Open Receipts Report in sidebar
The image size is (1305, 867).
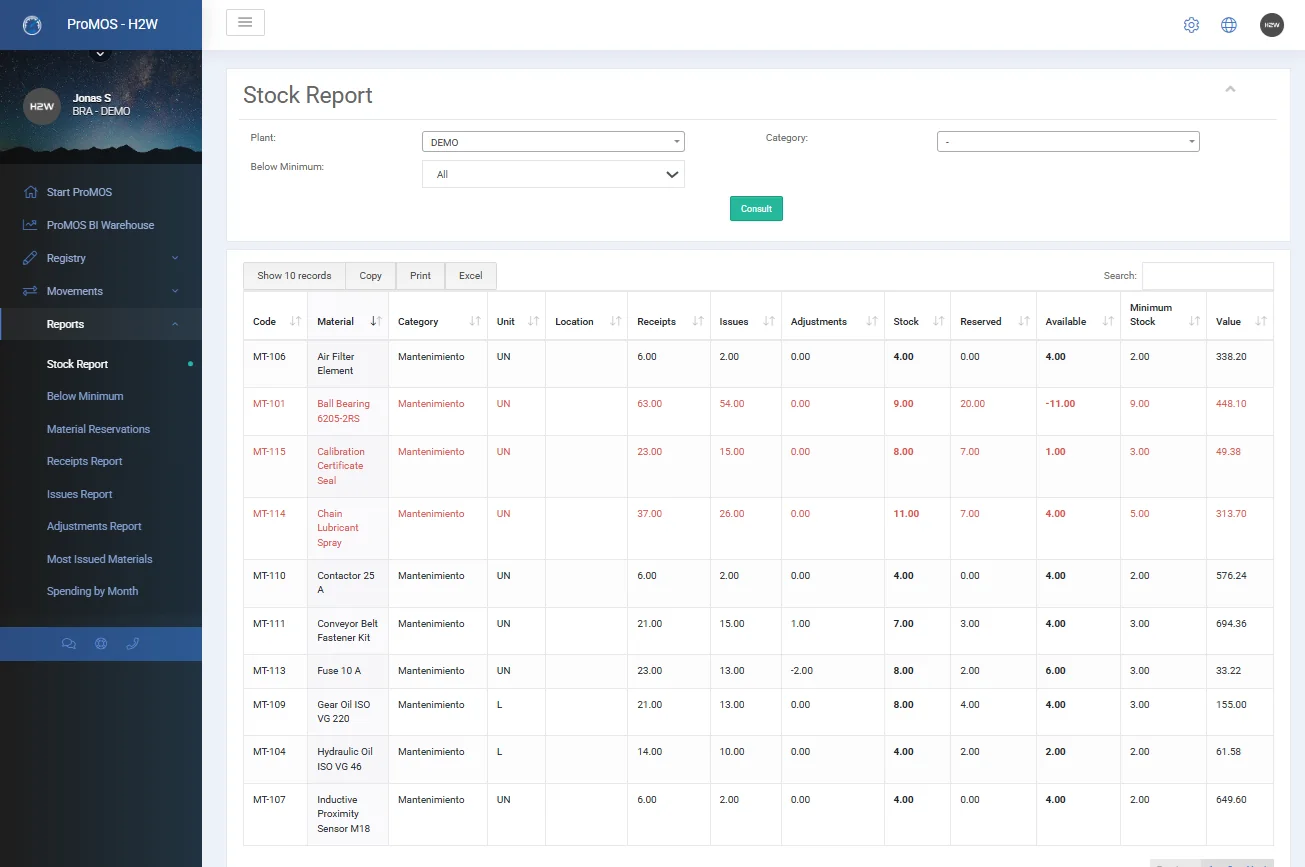[85, 461]
